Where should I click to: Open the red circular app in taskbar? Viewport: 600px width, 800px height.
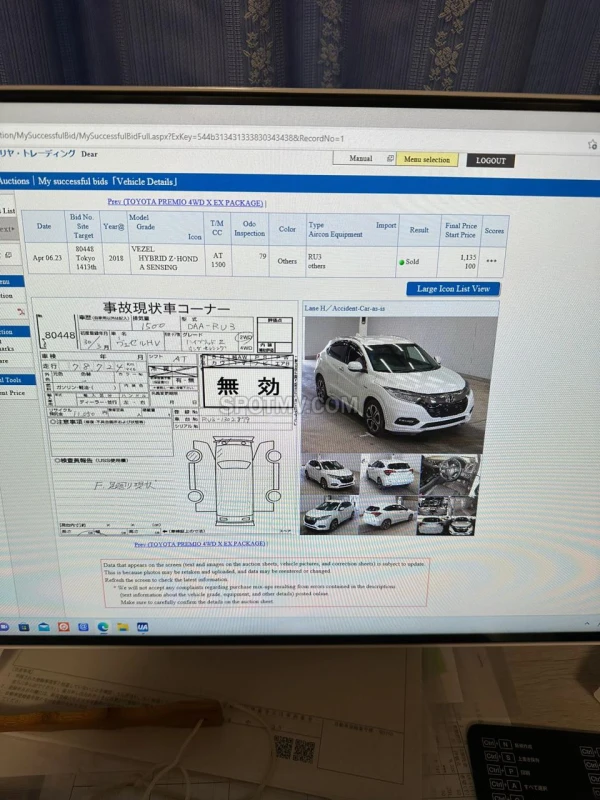[63, 627]
